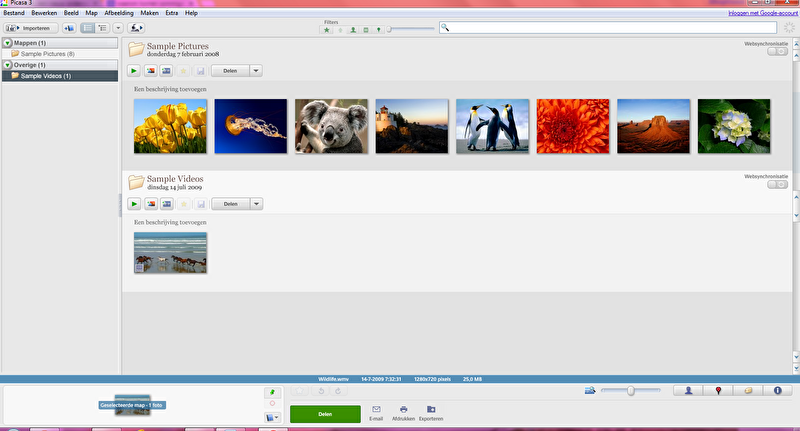
Task: Click the photo collage icon under Sample Pictures
Action: [x=150, y=71]
